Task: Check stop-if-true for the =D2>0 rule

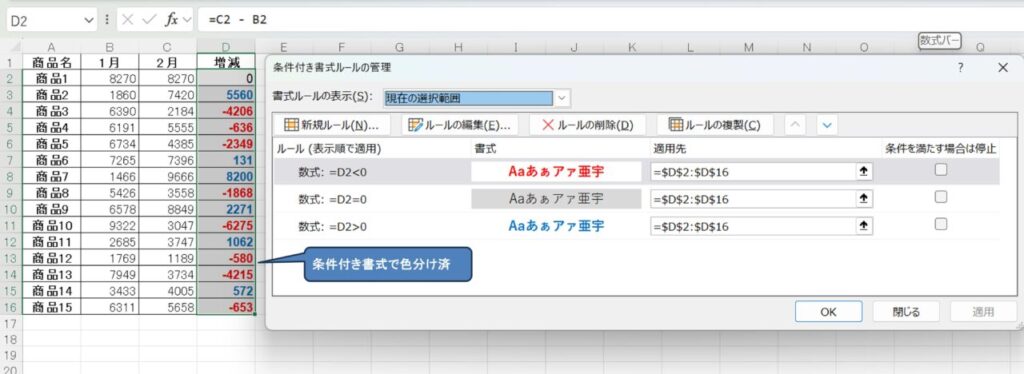Action: coord(940,224)
